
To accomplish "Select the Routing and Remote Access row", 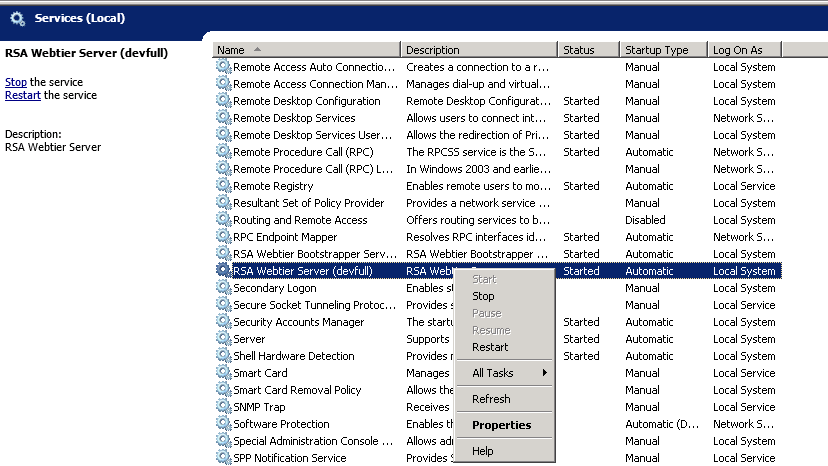I will tap(300, 220).
